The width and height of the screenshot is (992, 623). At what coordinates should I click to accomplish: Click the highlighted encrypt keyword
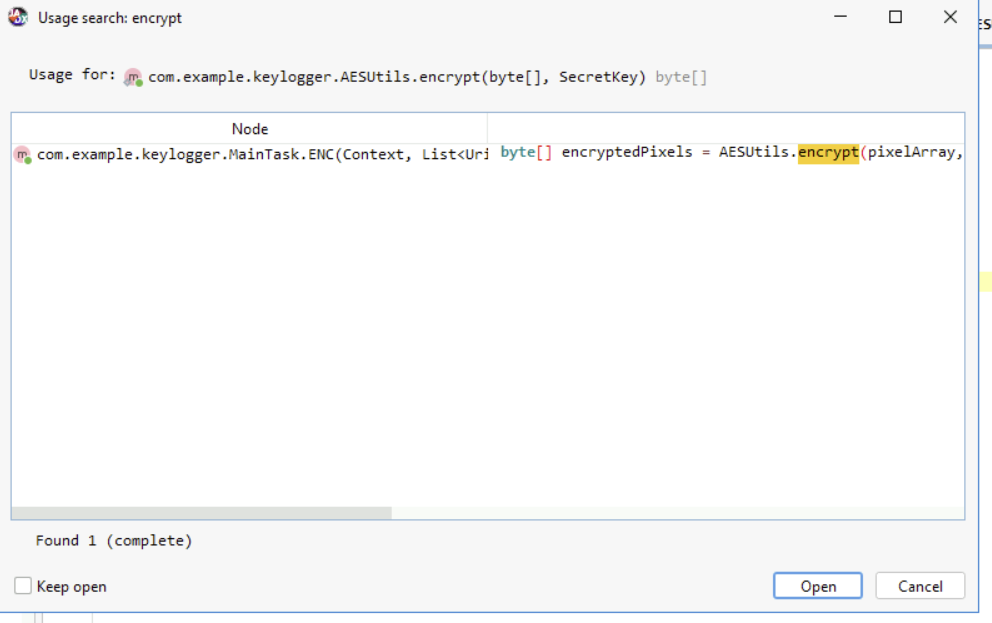(x=828, y=153)
